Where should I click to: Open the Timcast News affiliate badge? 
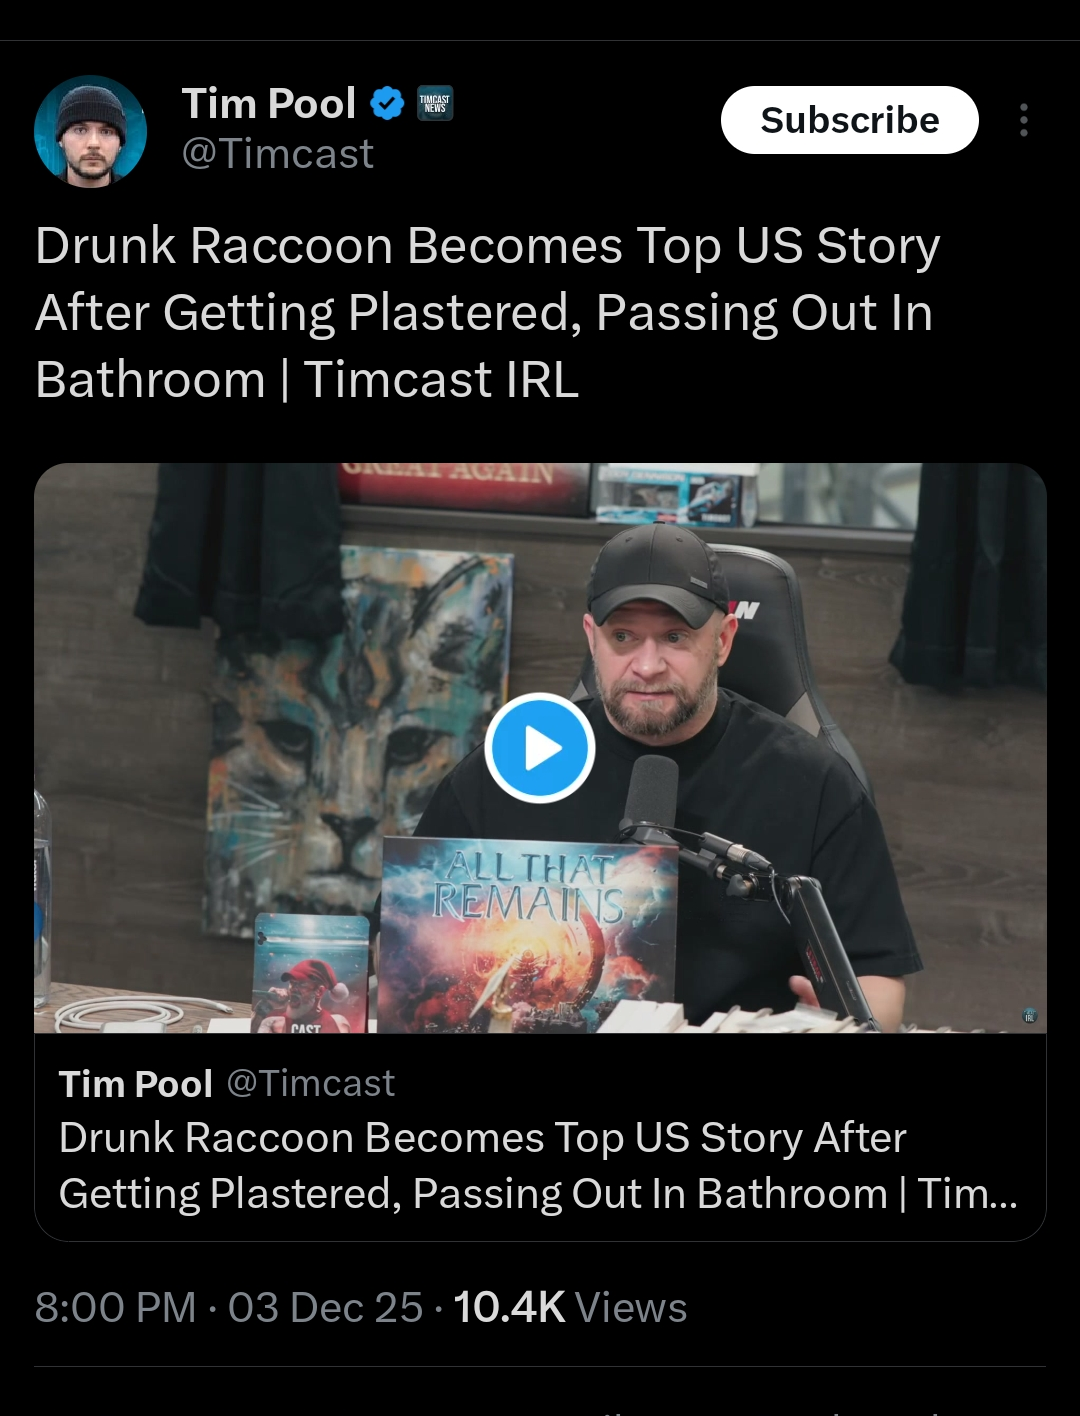coord(434,103)
